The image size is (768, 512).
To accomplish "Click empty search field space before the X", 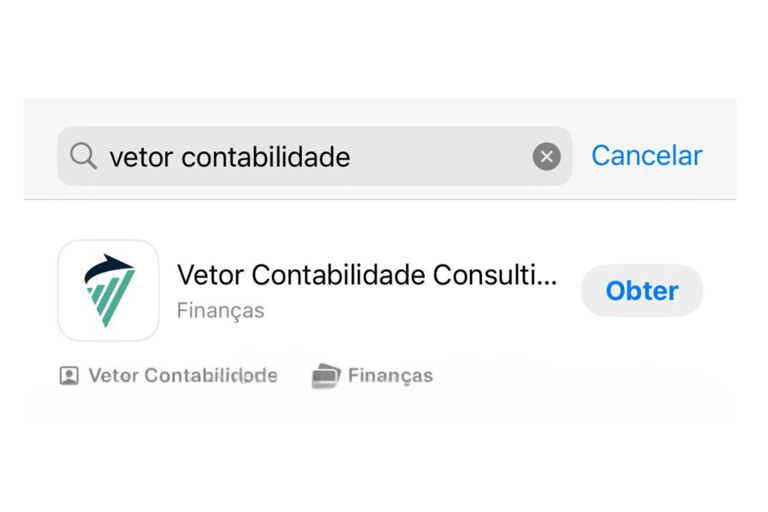I will point(441,156).
